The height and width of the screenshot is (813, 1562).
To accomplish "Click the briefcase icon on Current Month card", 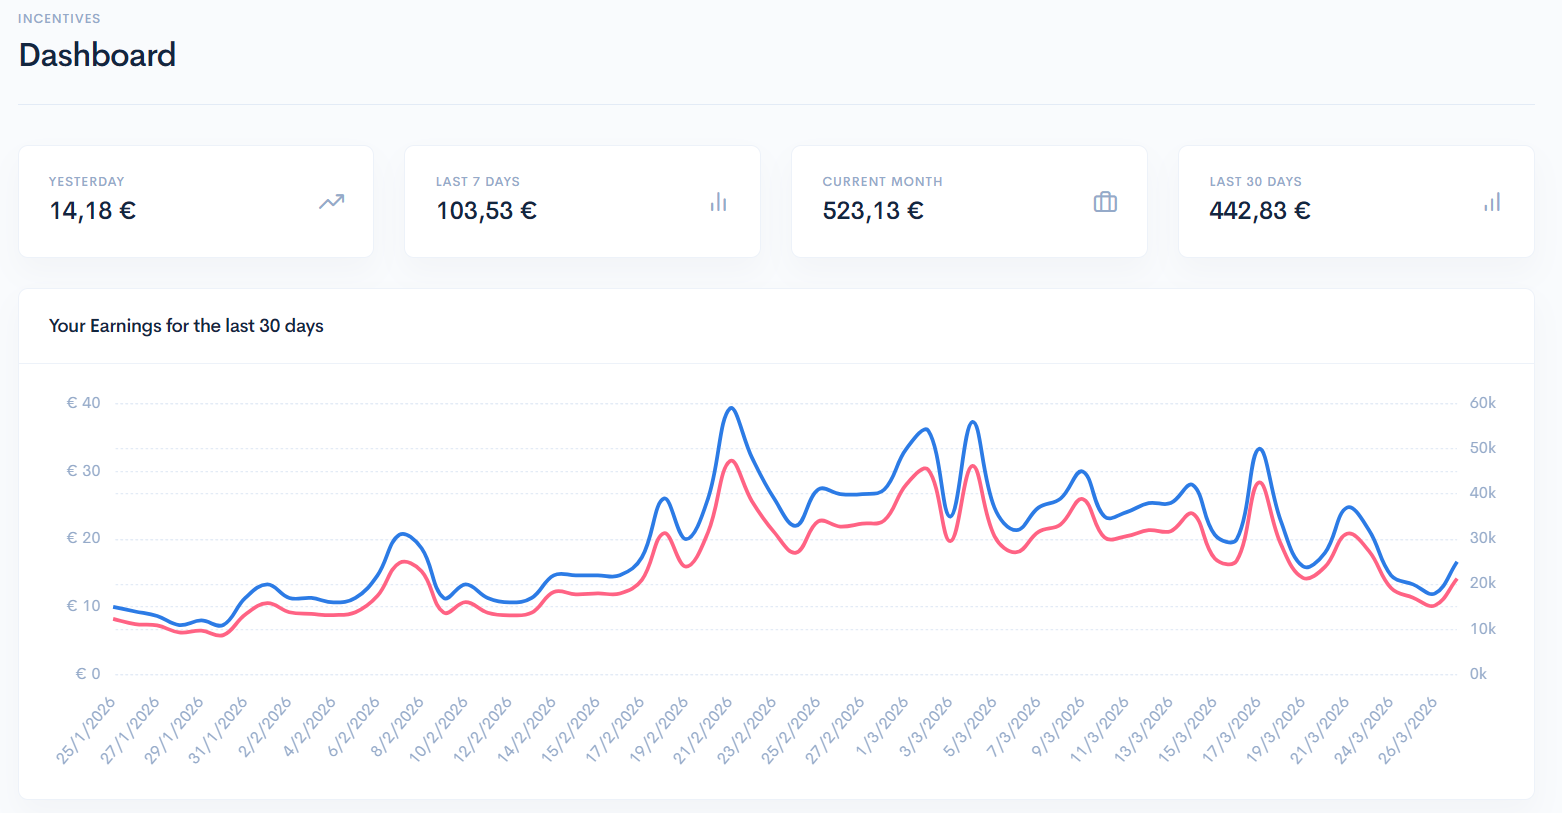I will 1105,201.
